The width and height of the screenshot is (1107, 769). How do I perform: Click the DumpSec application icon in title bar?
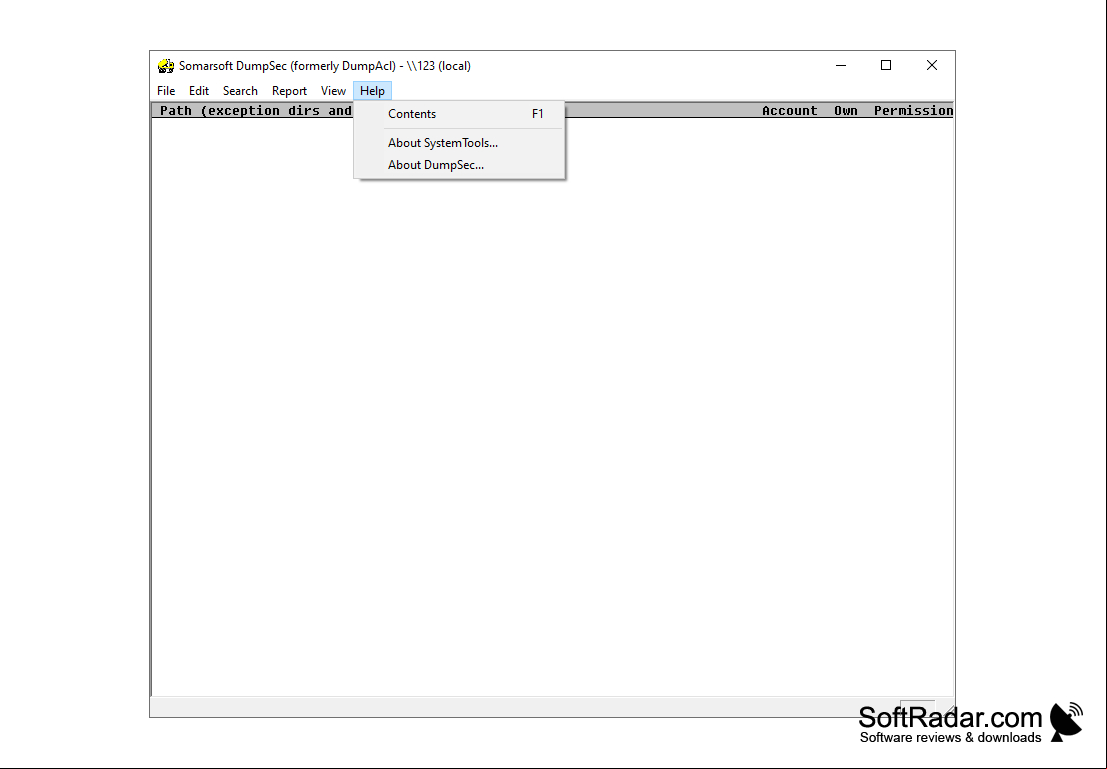coord(166,66)
